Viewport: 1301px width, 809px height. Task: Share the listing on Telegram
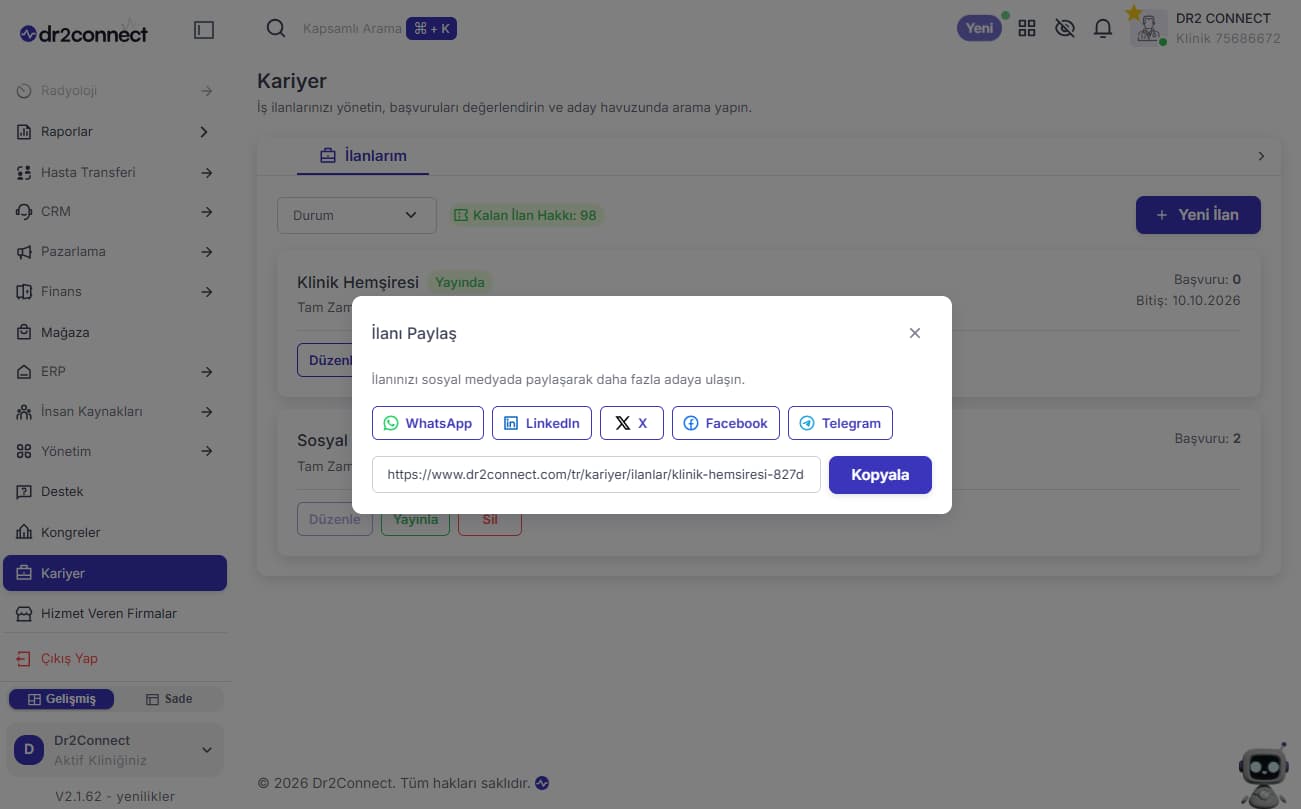(840, 423)
